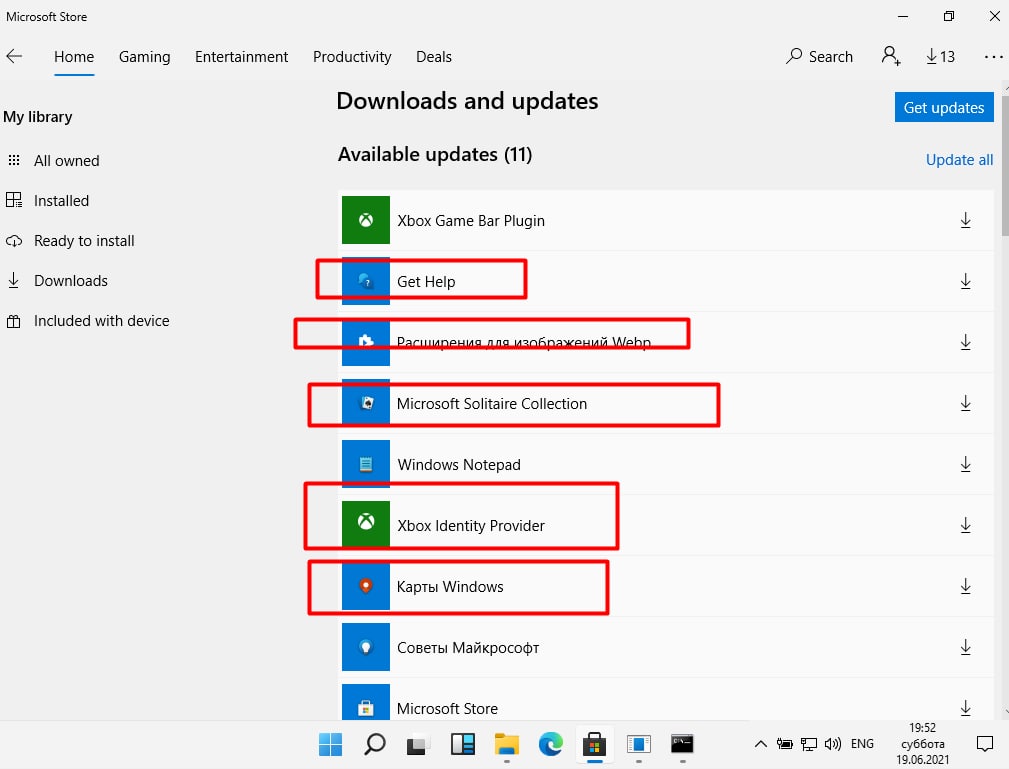Select the Get Help name text
Viewport: 1009px width, 769px height.
pyautogui.click(x=426, y=282)
